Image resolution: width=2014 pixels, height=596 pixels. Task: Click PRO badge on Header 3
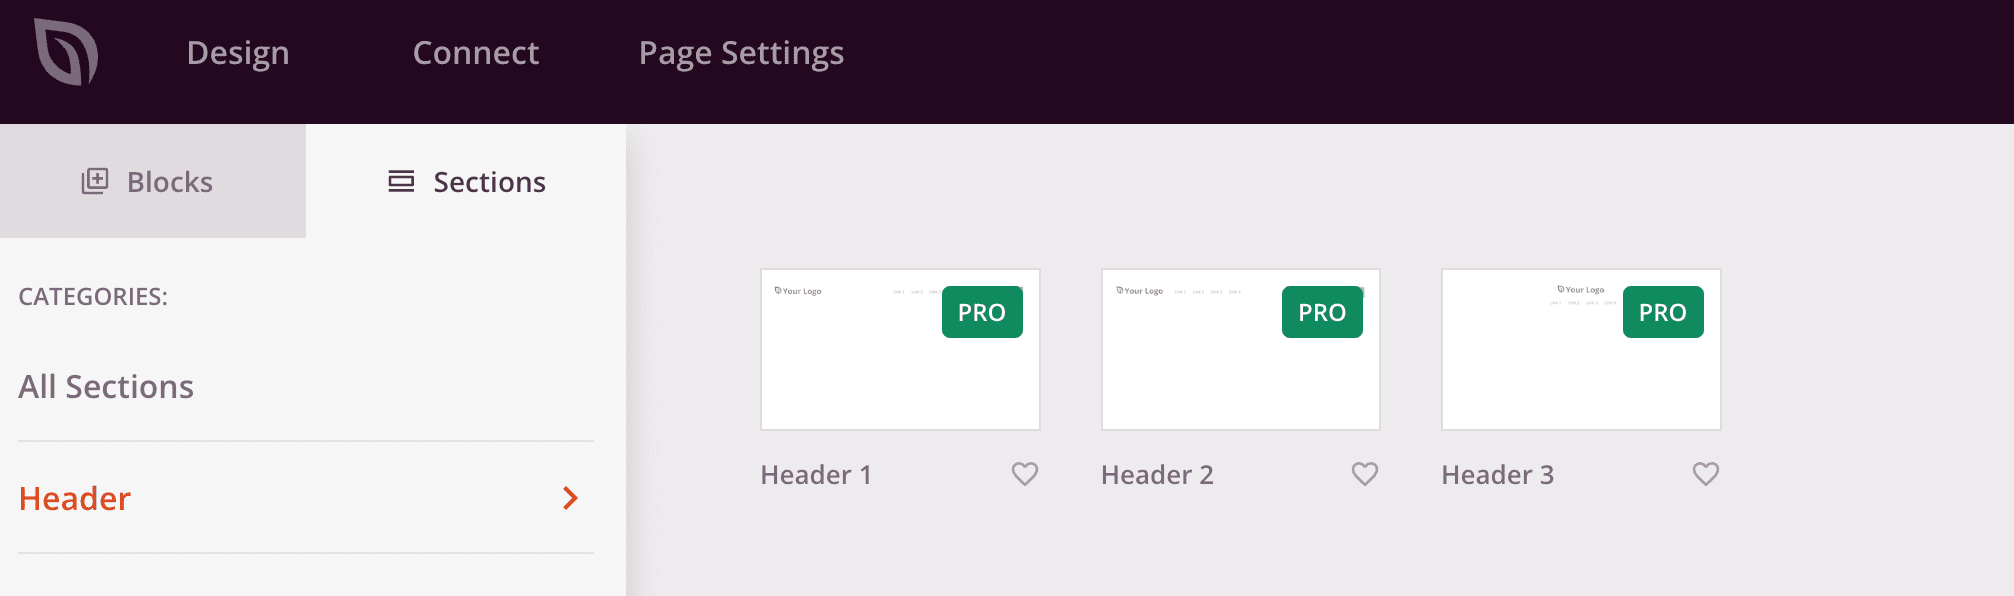coord(1663,312)
